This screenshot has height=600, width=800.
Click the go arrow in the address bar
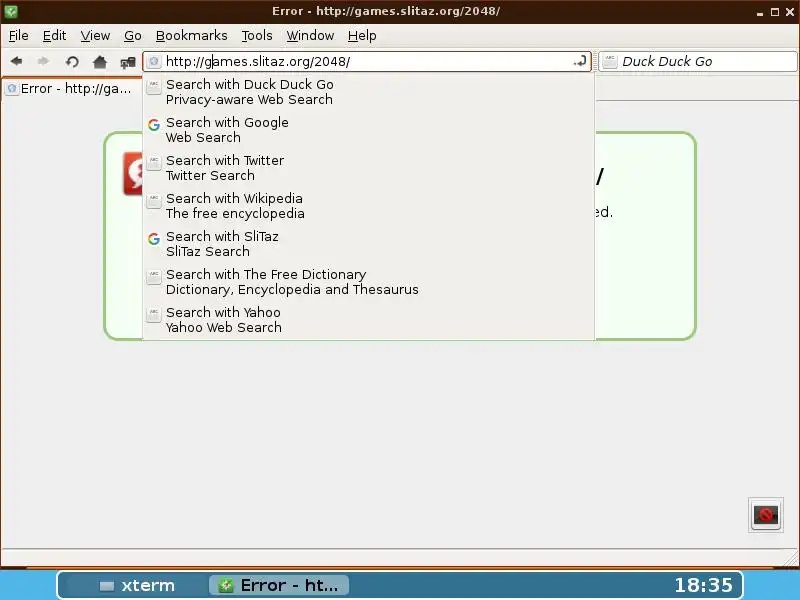click(x=580, y=62)
